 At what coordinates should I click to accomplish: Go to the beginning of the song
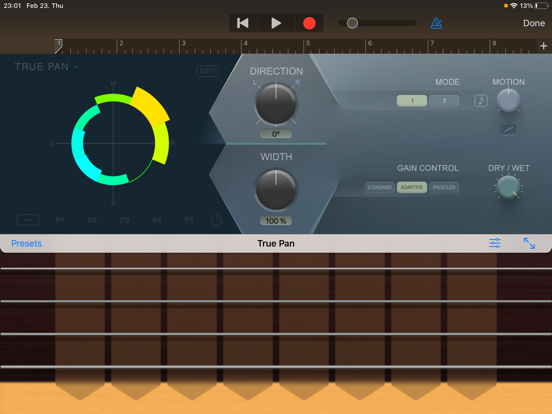coord(243,23)
